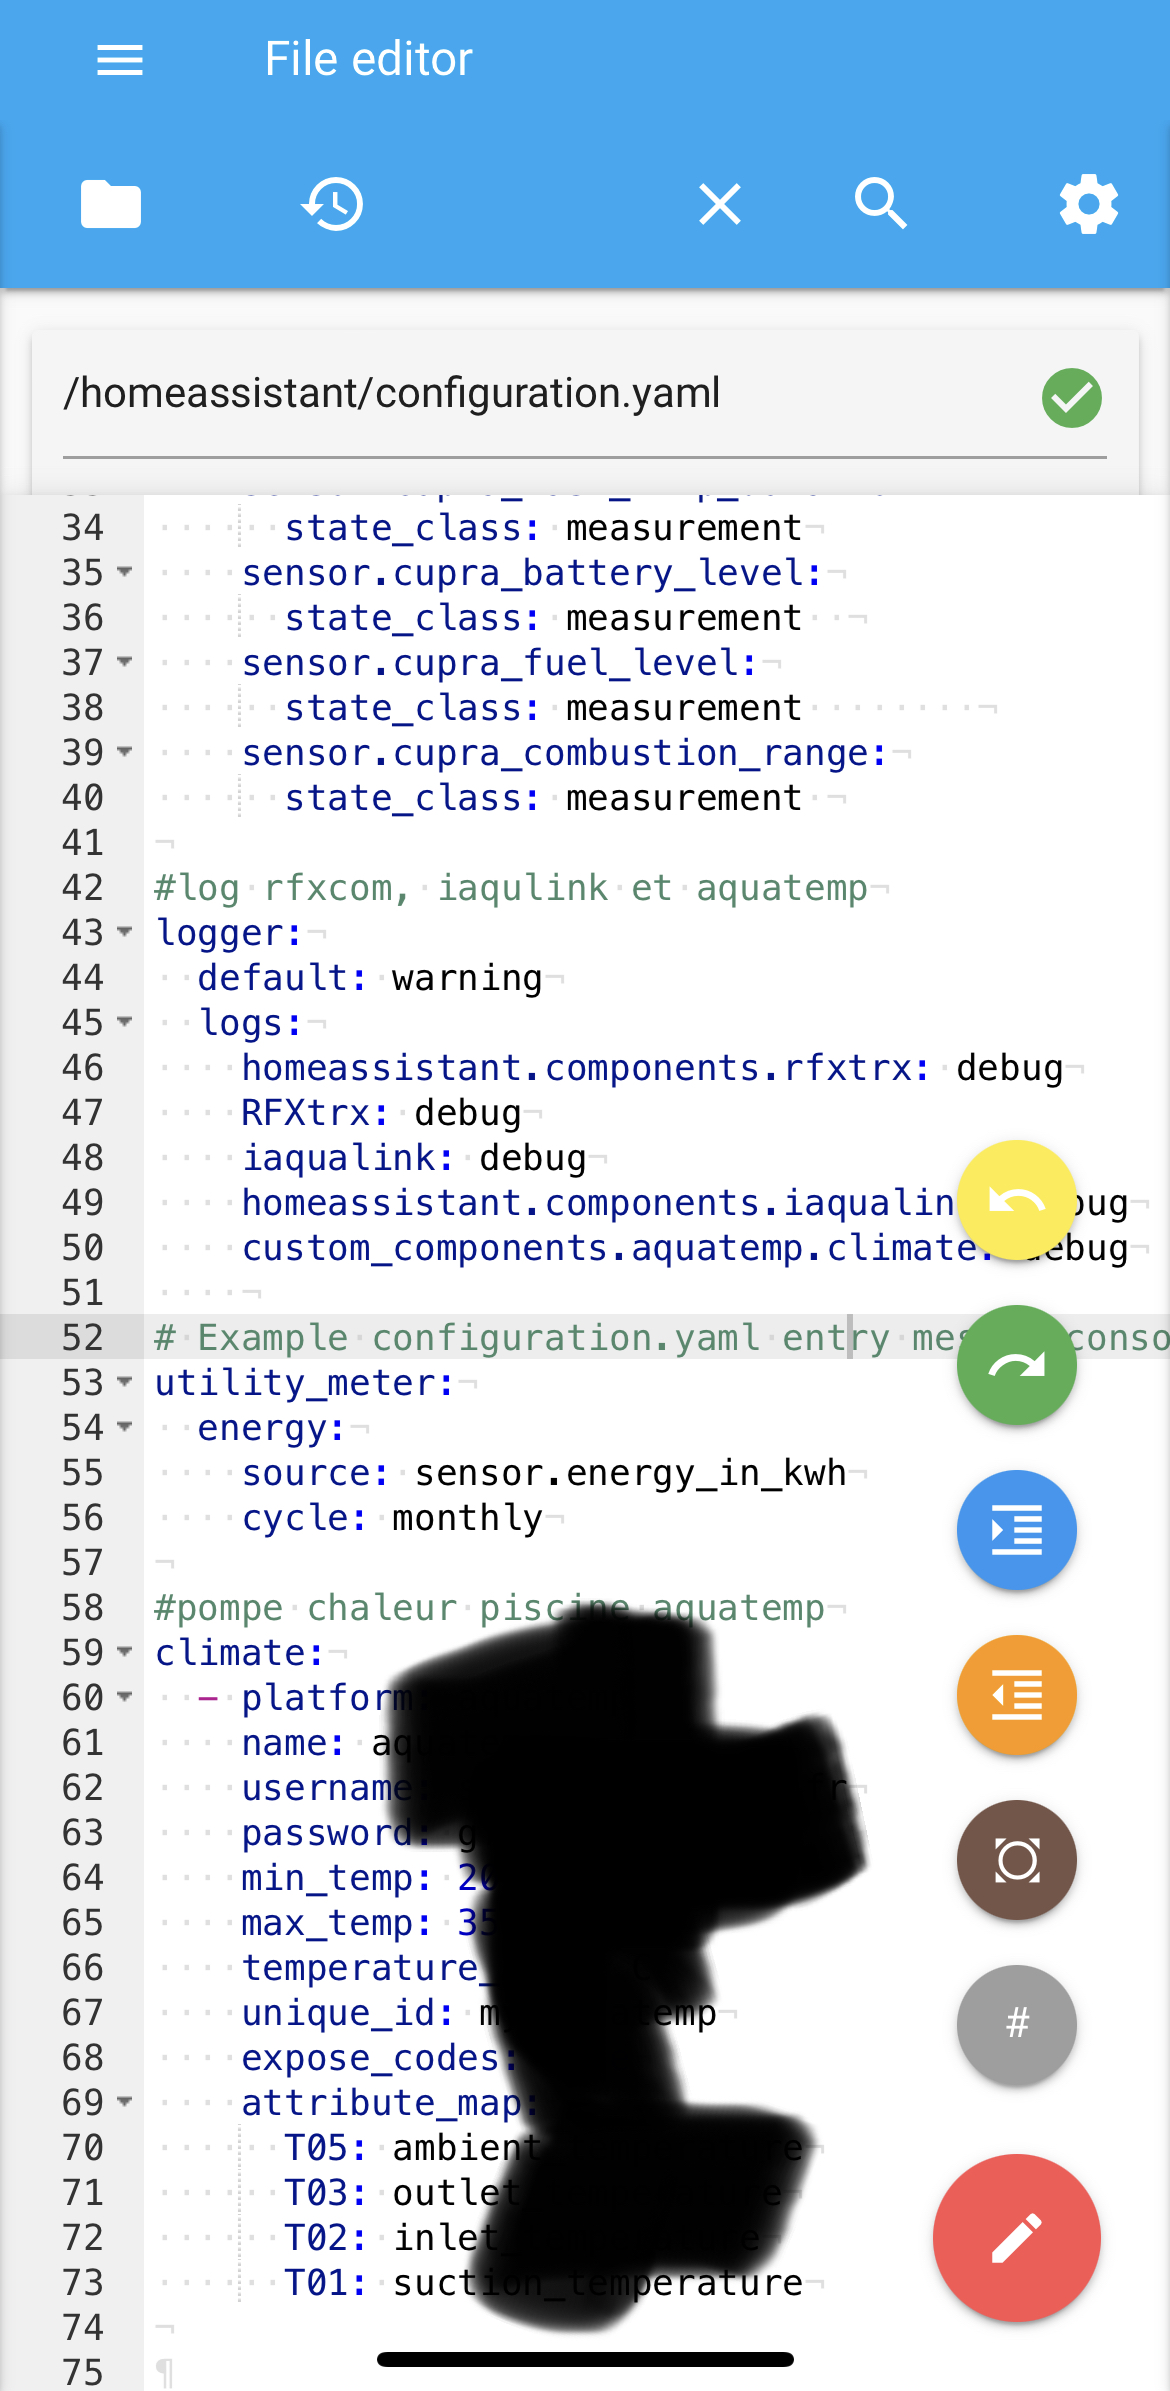Open the hamburger navigation menu
The image size is (1170, 2391).
point(120,60)
